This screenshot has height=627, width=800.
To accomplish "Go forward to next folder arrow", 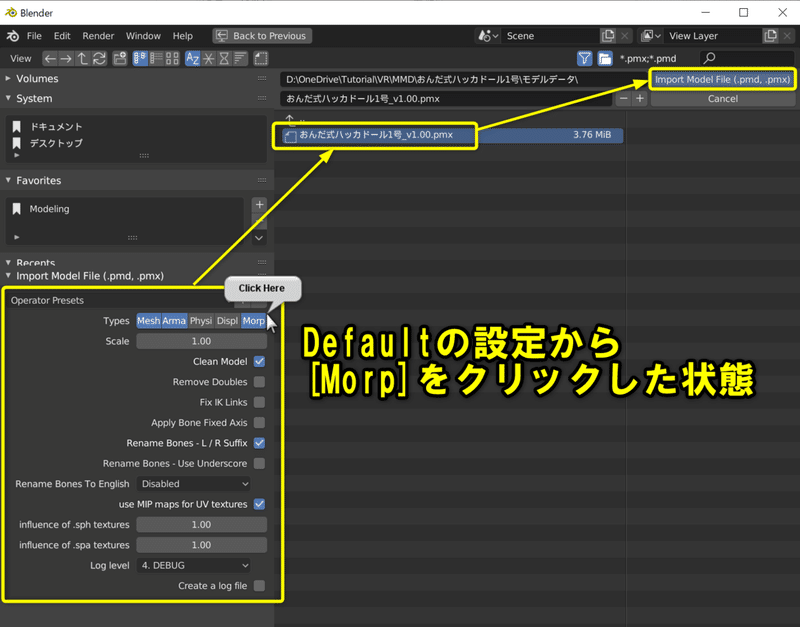I will pyautogui.click(x=66, y=59).
